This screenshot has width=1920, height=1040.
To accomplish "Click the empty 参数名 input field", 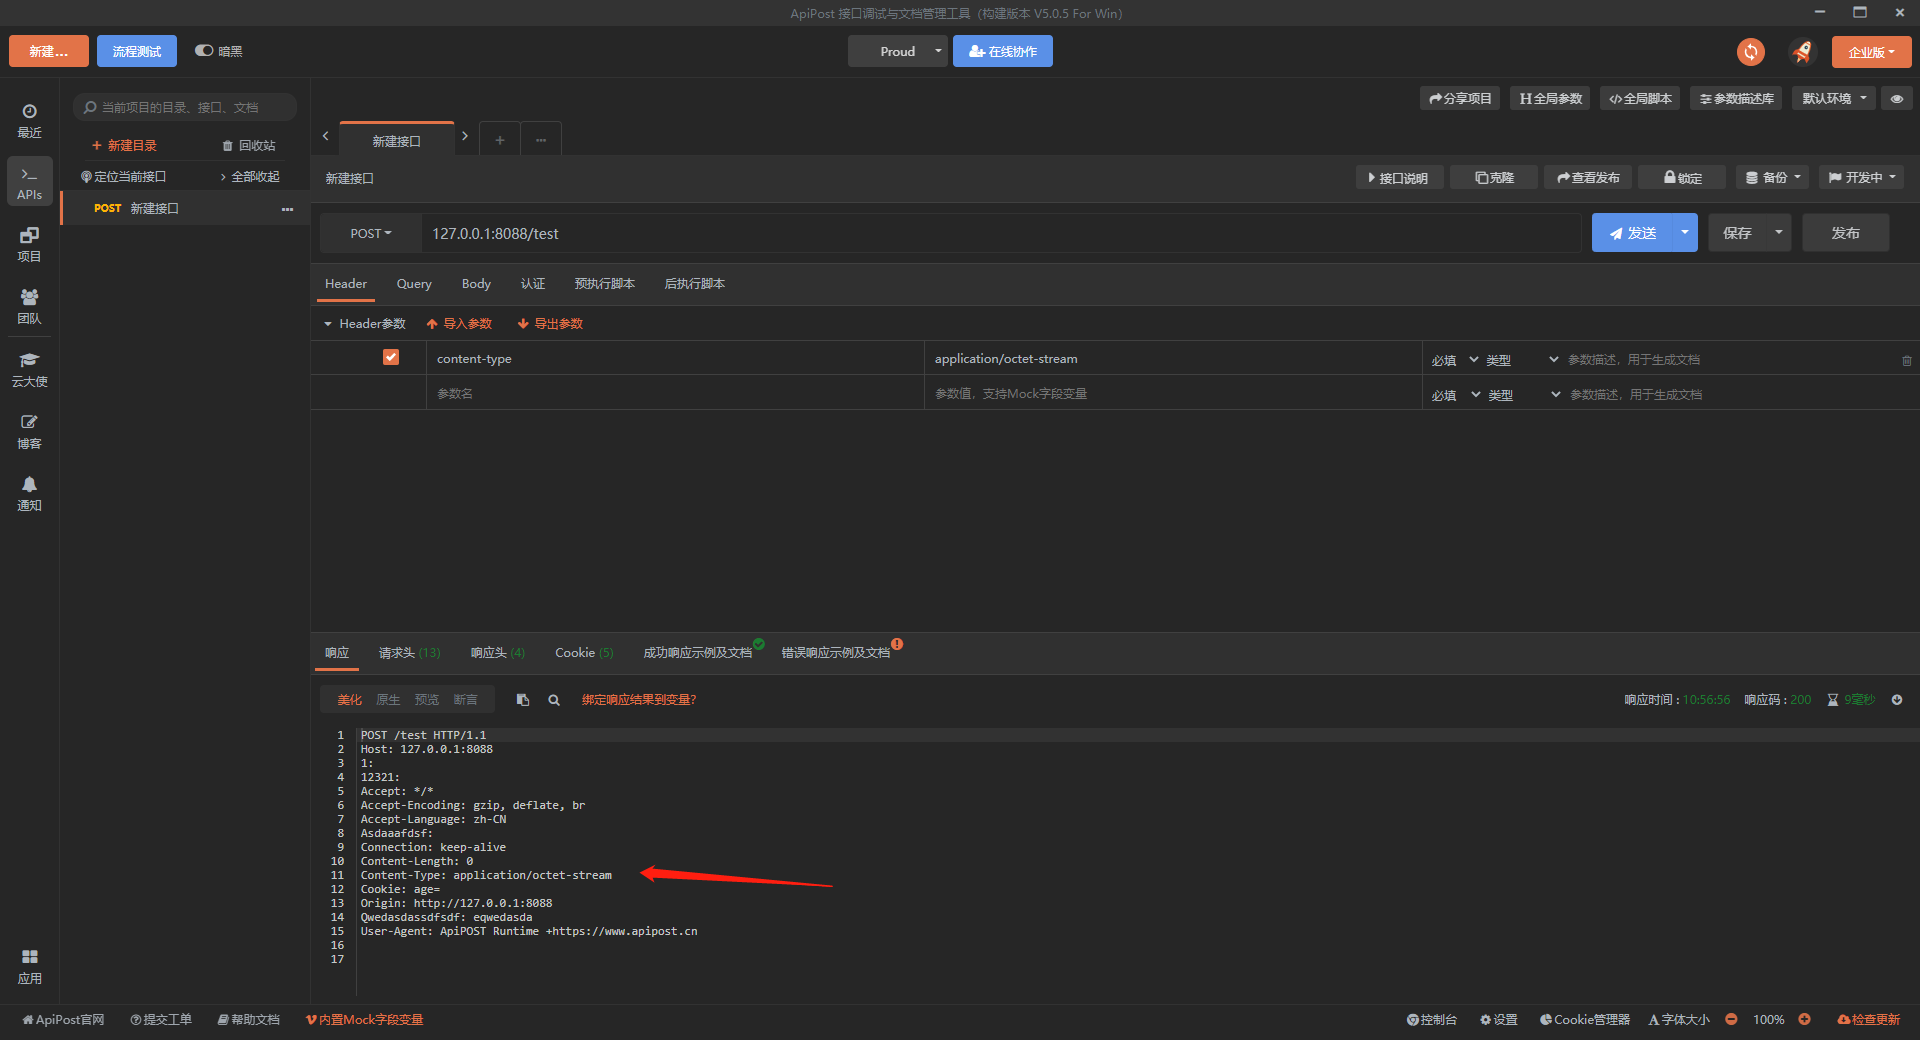I will [675, 393].
